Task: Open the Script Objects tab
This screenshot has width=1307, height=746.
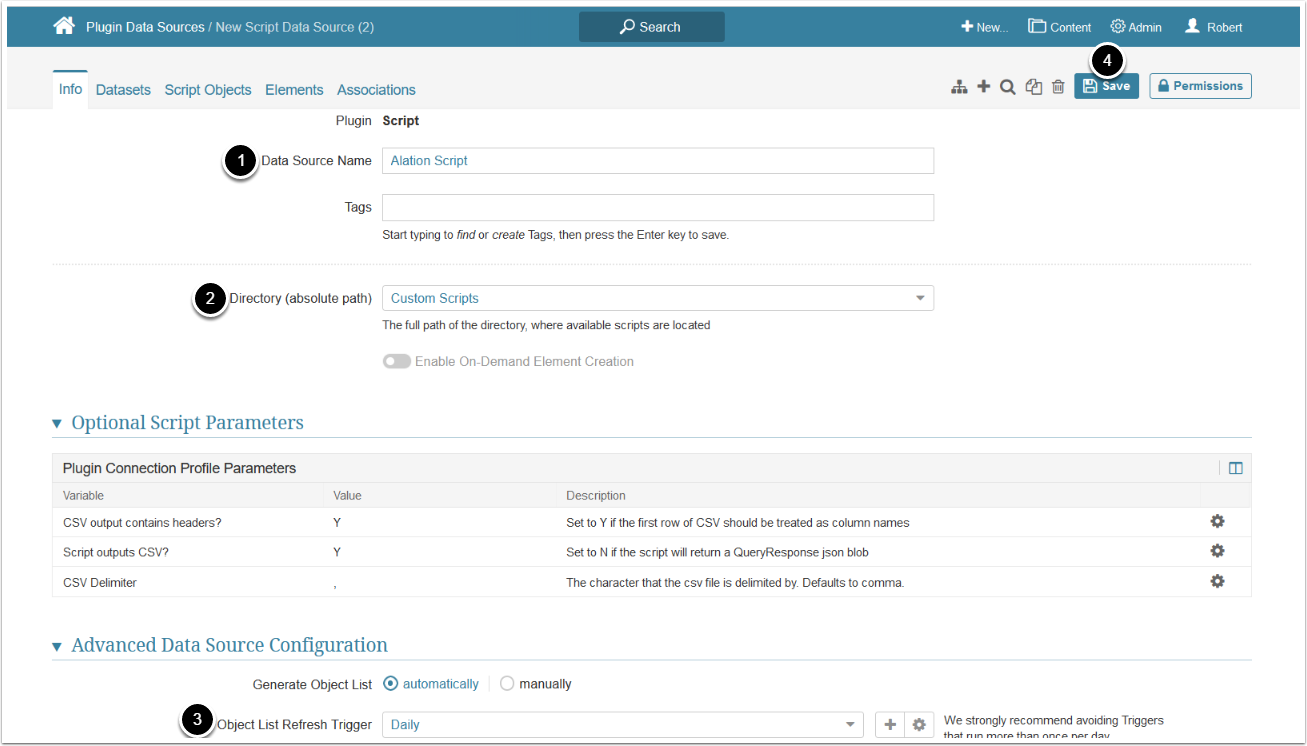Action: 208,90
